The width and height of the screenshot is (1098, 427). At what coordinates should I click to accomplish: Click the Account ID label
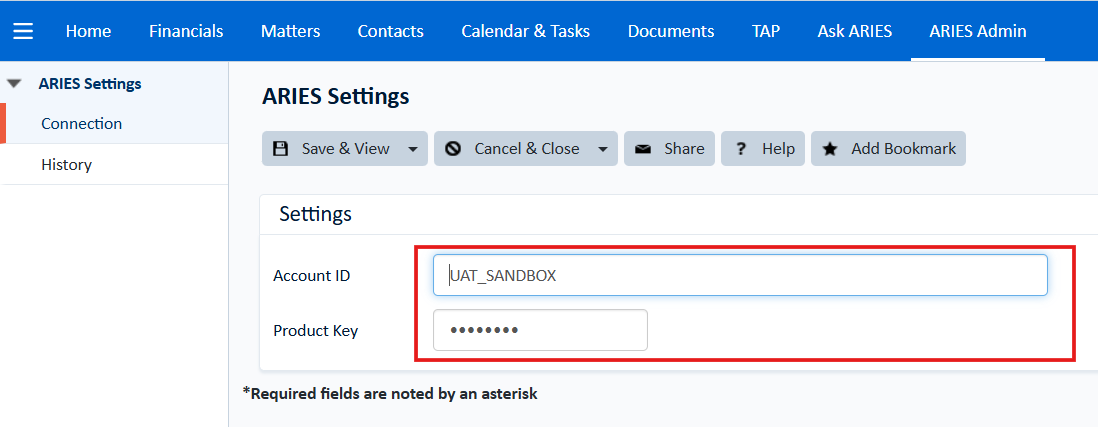(x=312, y=276)
